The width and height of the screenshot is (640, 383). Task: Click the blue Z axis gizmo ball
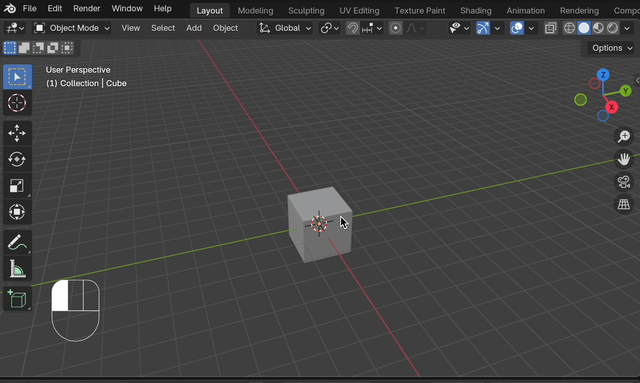[603, 75]
